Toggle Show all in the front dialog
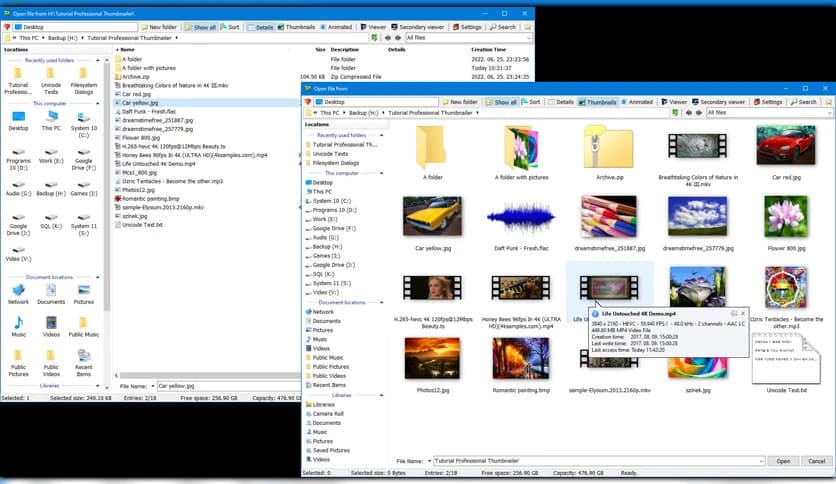 (501, 102)
